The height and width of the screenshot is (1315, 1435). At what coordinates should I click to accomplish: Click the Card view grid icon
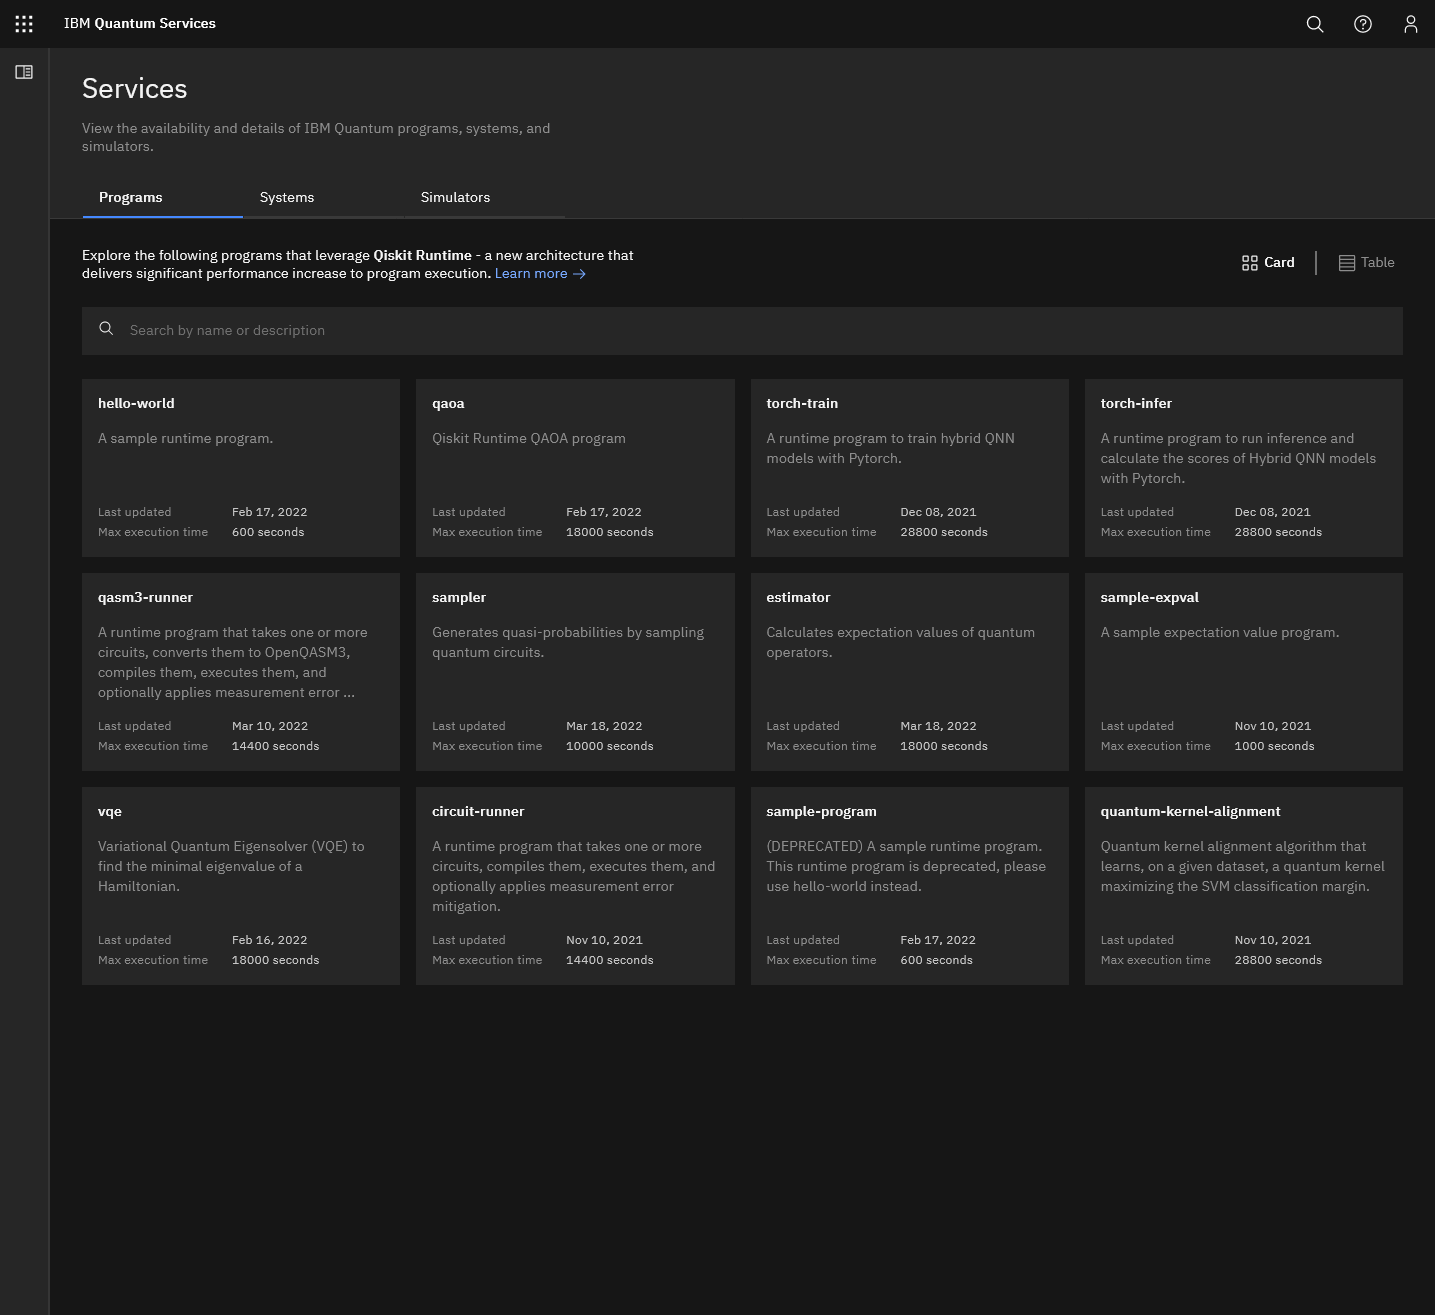click(x=1250, y=263)
